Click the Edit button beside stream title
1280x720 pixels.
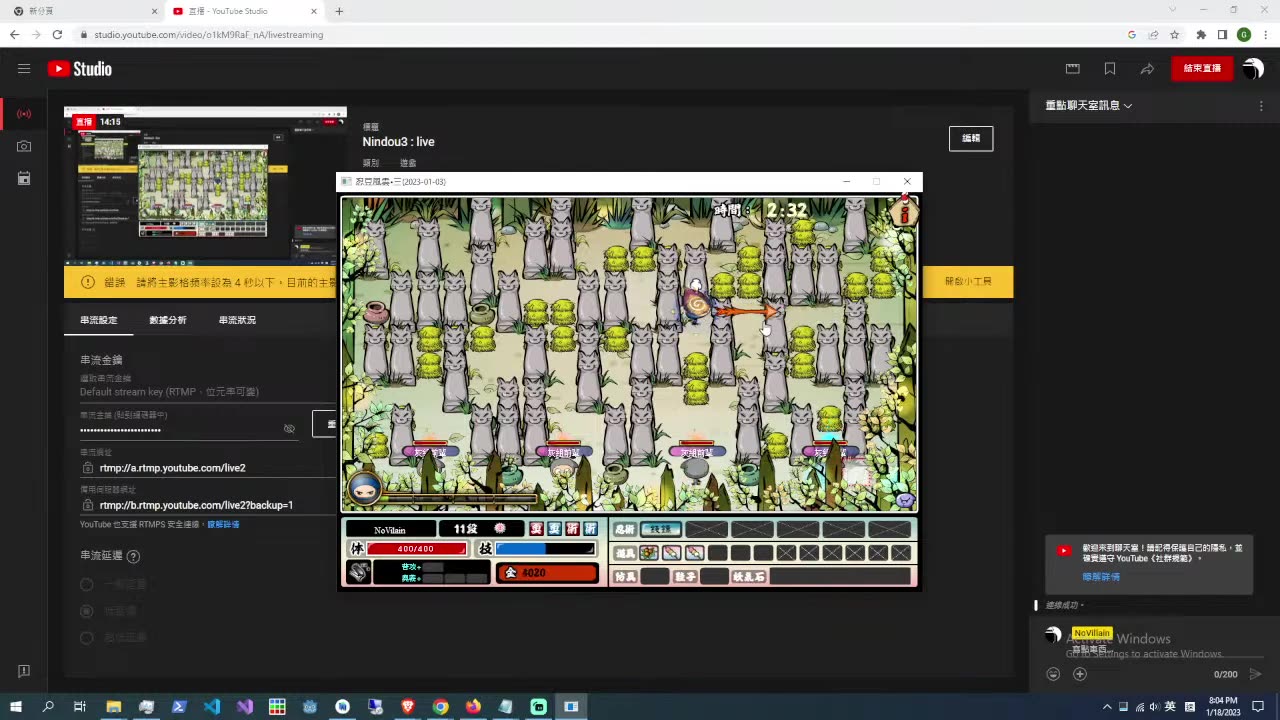point(971,139)
